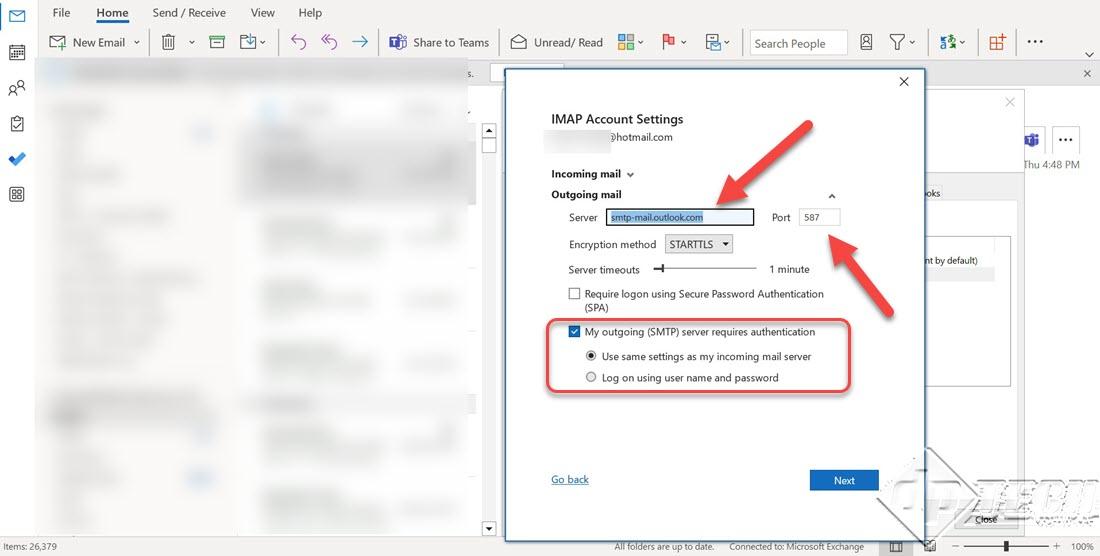
Task: Open the Send / Receive tab
Action: pyautogui.click(x=189, y=13)
